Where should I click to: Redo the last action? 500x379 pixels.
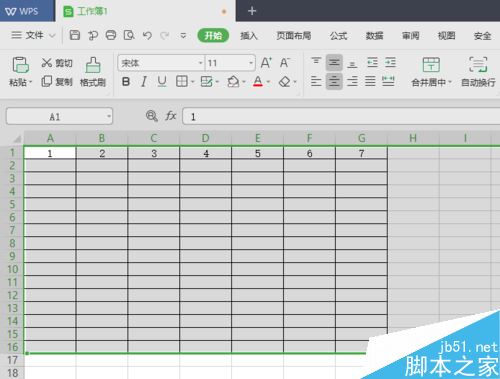click(165, 35)
